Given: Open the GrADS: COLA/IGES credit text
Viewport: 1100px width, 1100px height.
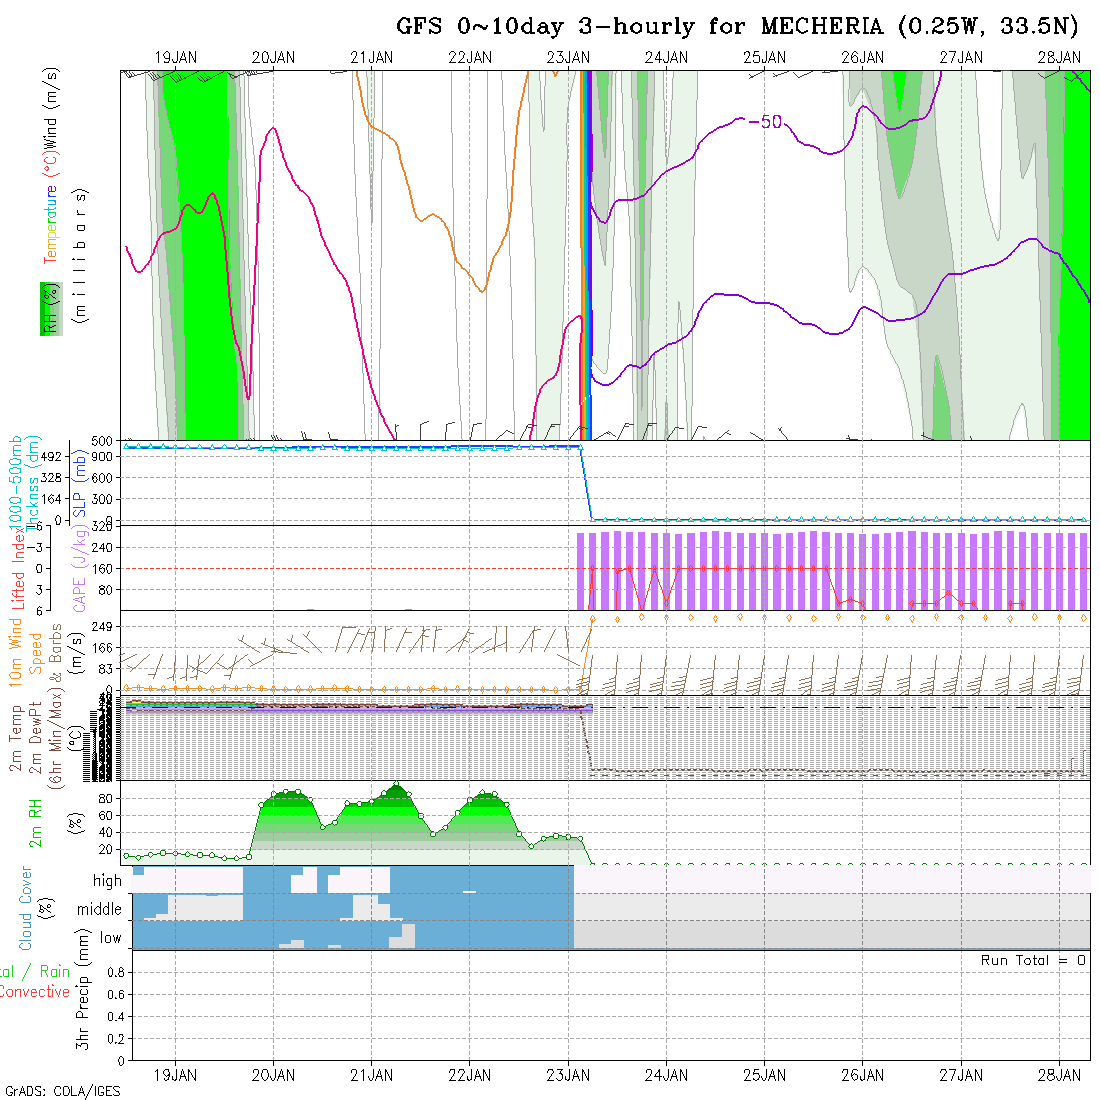Looking at the screenshot, I should (62, 1091).
